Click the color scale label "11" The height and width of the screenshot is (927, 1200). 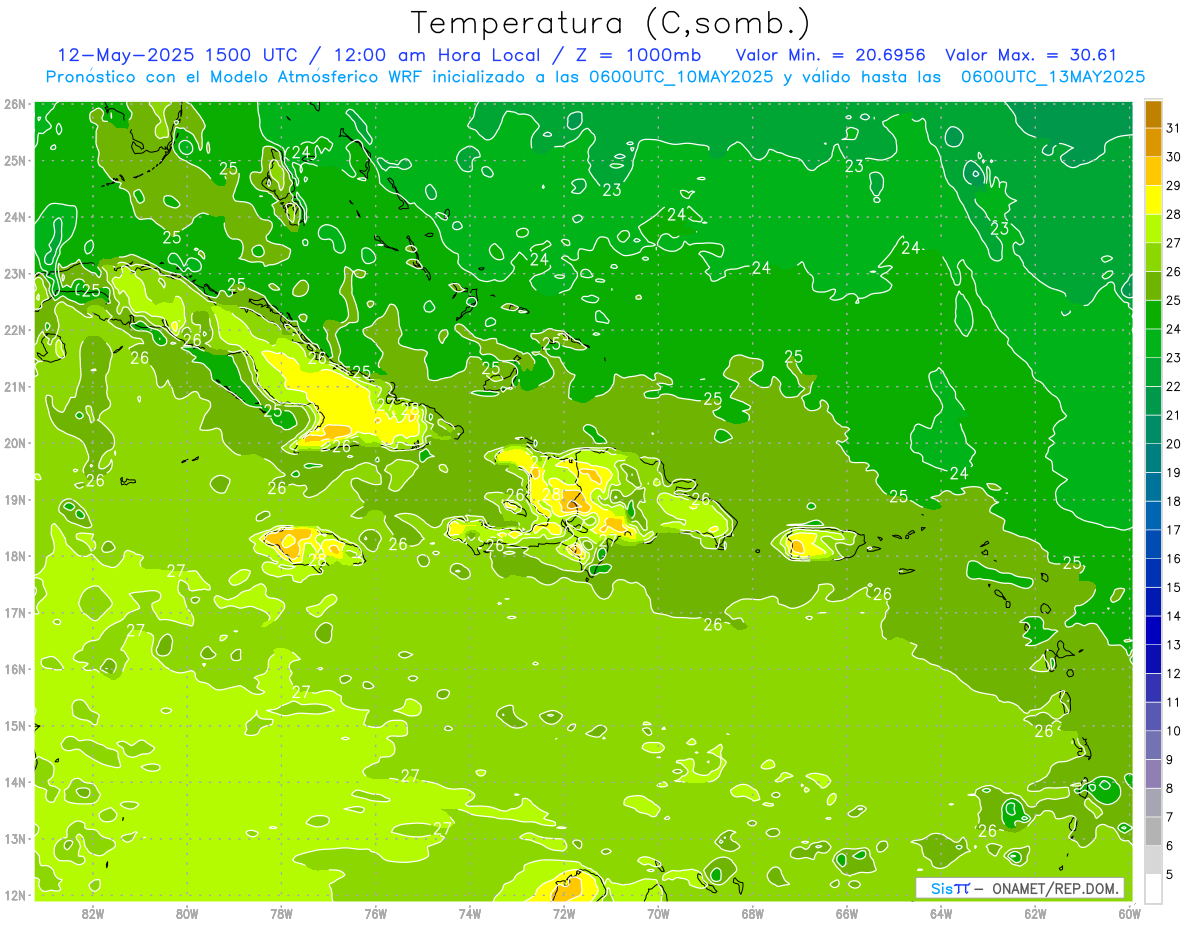(1173, 702)
